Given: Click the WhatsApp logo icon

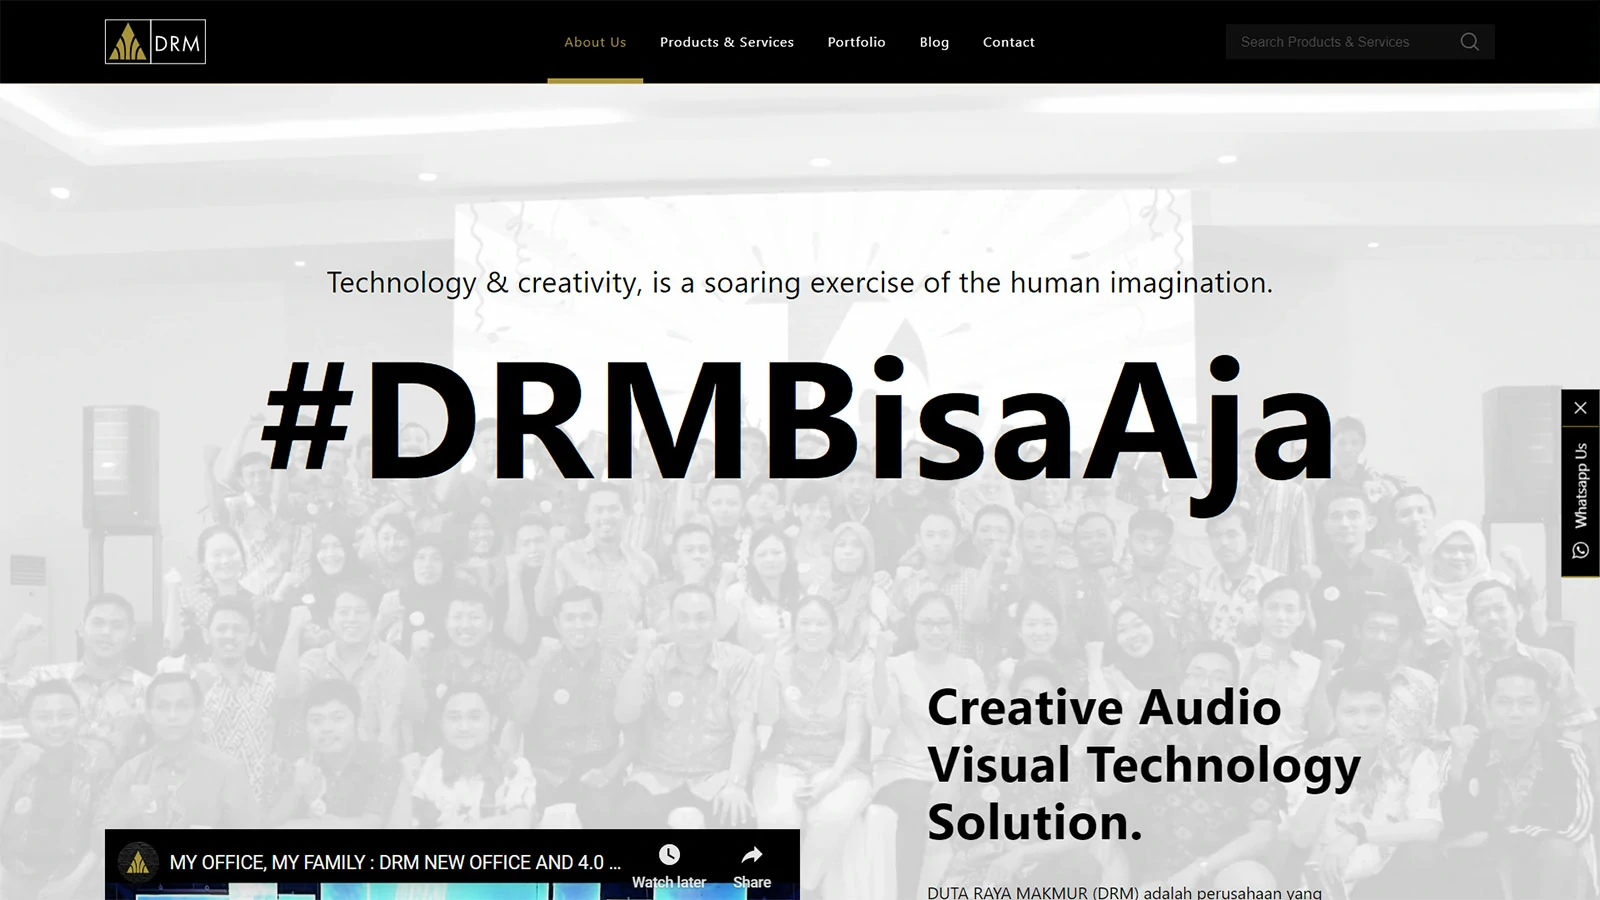Looking at the screenshot, I should click(x=1580, y=551).
